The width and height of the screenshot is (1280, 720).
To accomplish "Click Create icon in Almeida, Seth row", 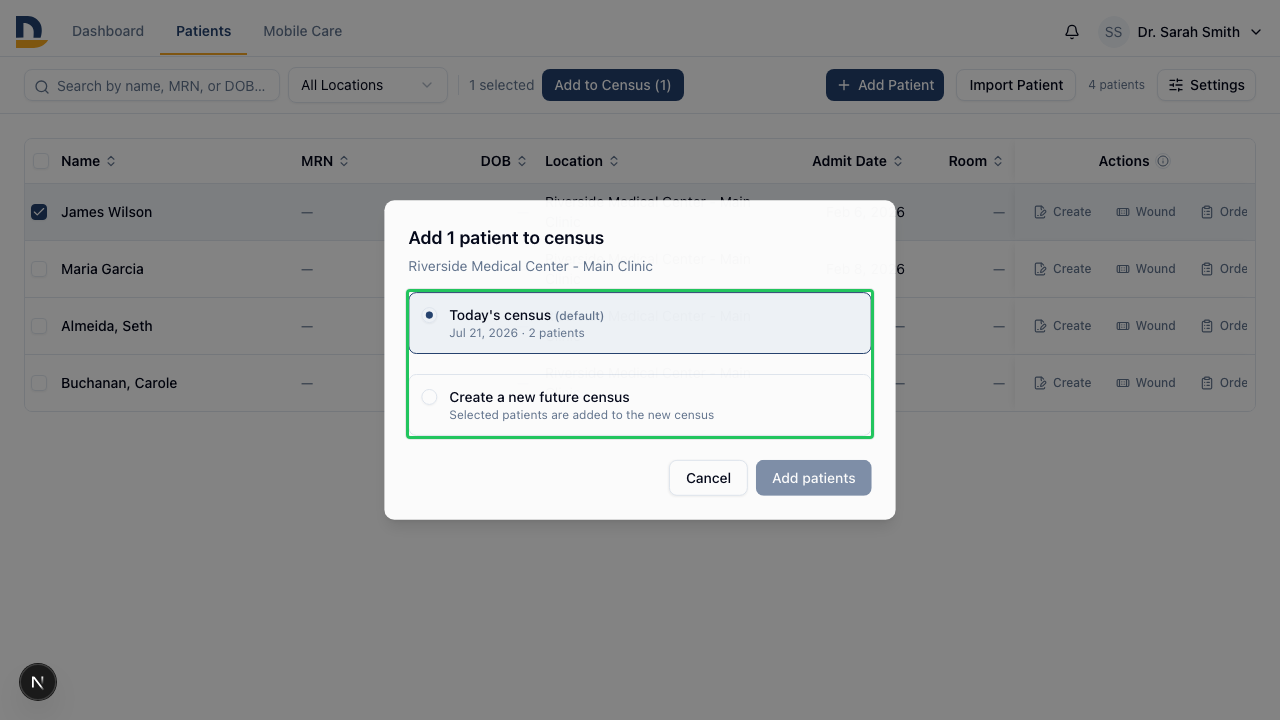I will (1040, 326).
